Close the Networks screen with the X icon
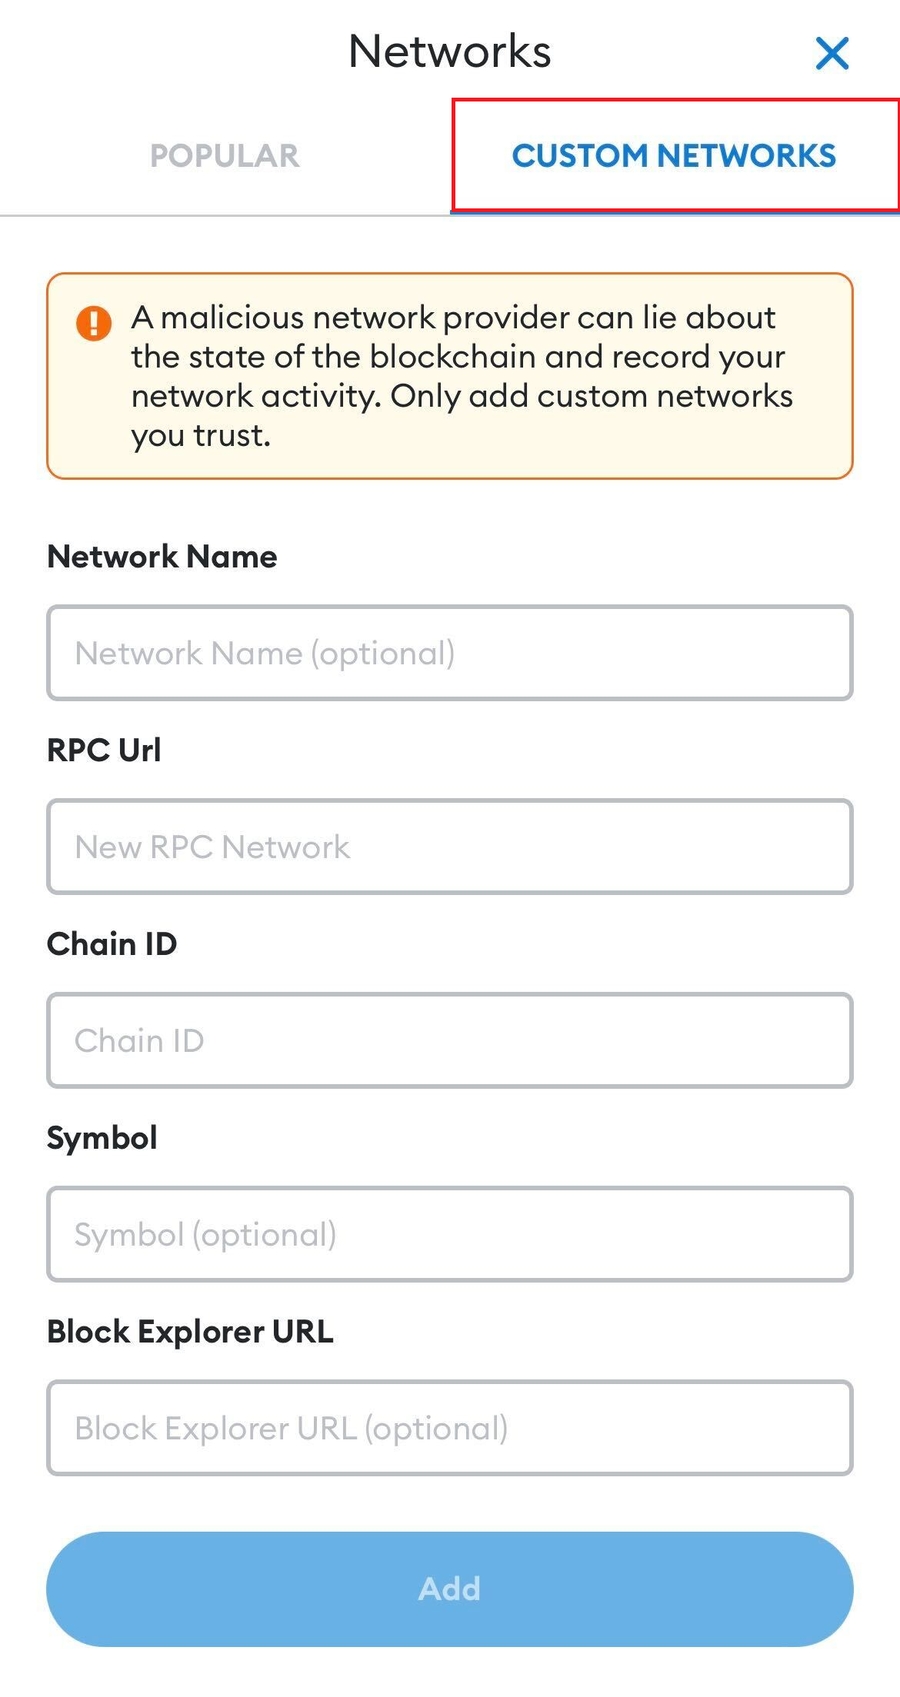900x1697 pixels. (832, 53)
